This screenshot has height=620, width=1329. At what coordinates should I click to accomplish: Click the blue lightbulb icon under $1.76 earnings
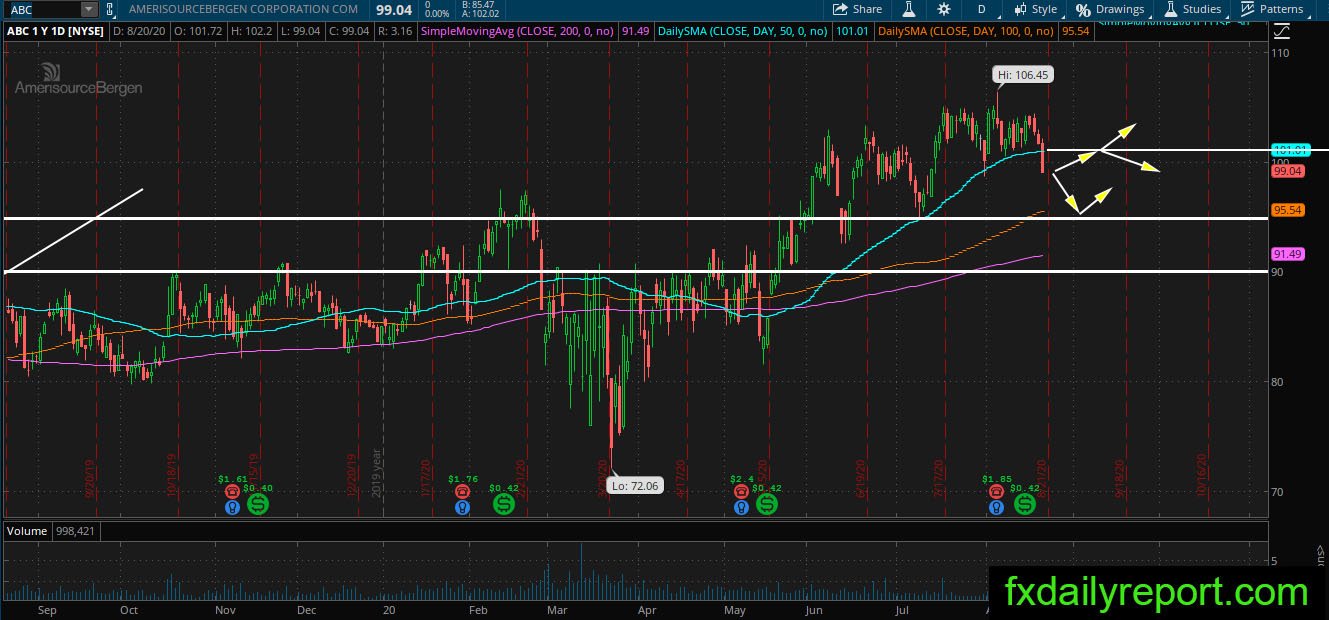click(x=462, y=507)
